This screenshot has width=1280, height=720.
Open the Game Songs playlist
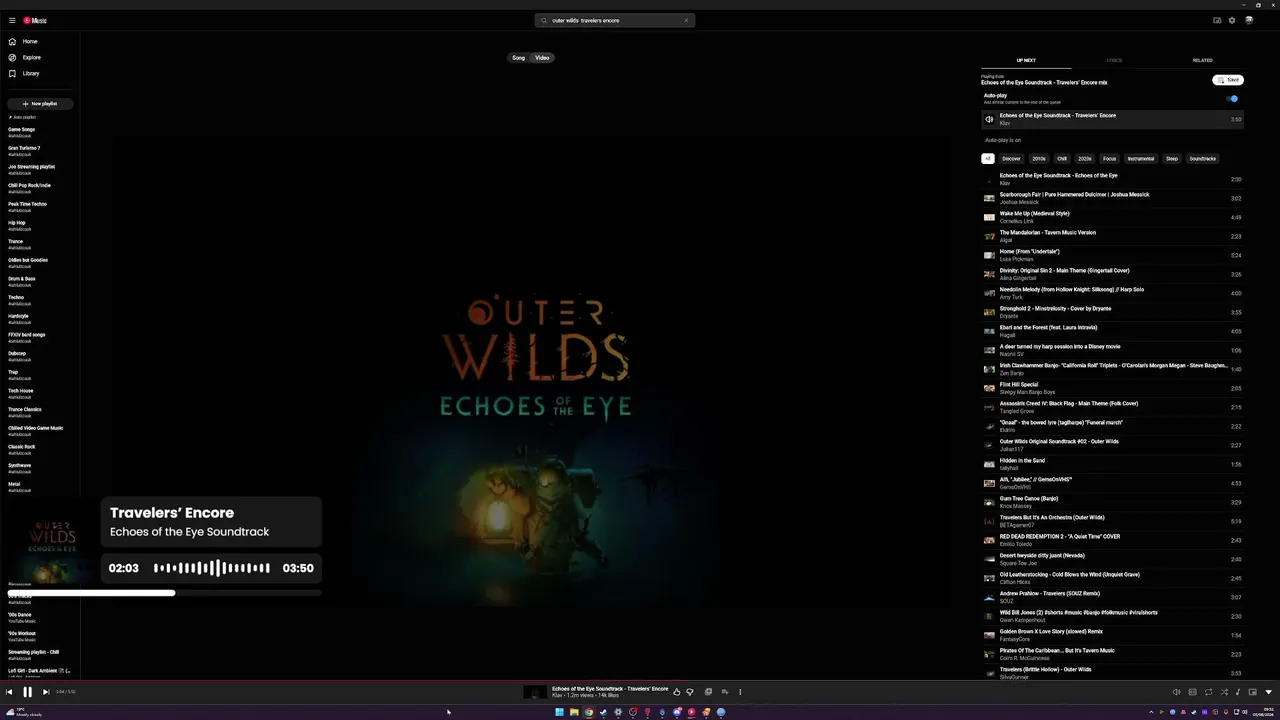coord(22,130)
